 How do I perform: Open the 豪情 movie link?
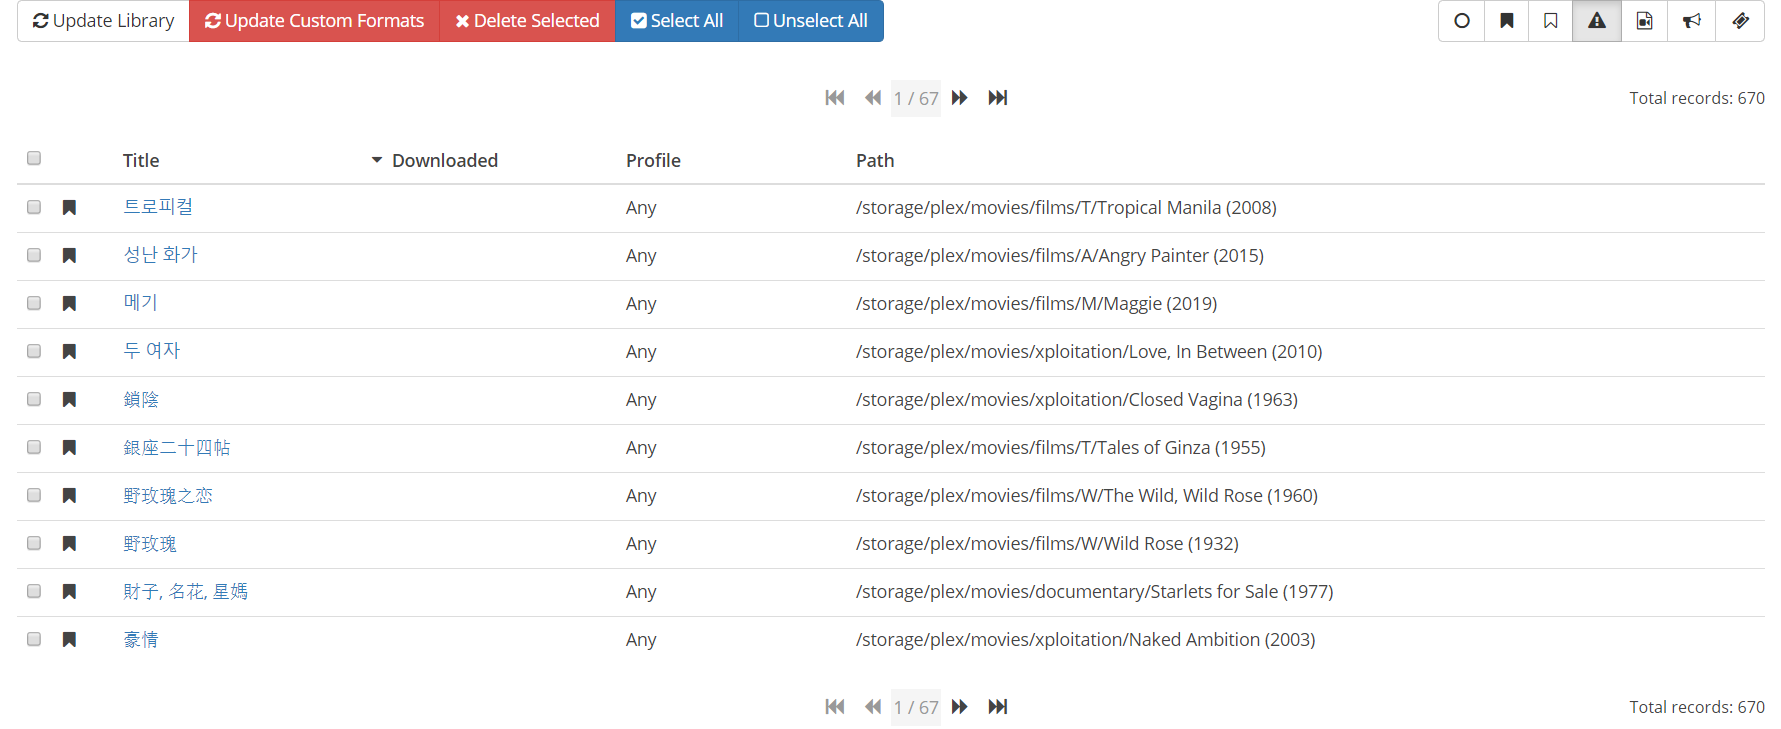click(x=141, y=640)
